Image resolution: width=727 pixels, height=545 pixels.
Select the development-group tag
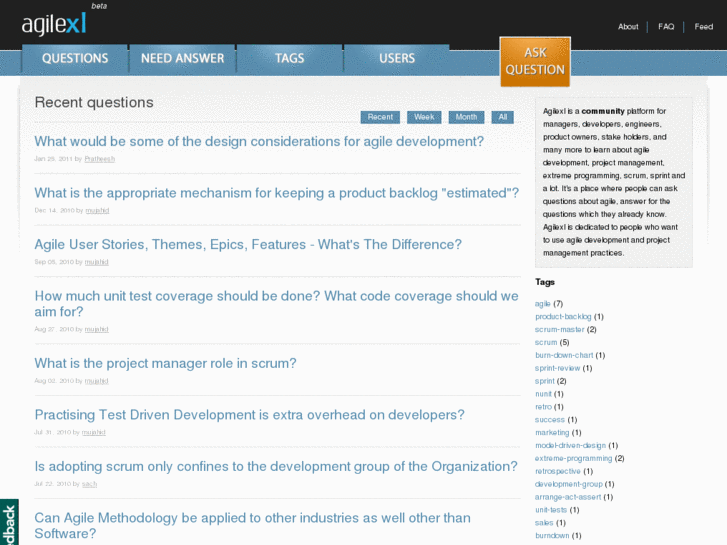[569, 484]
